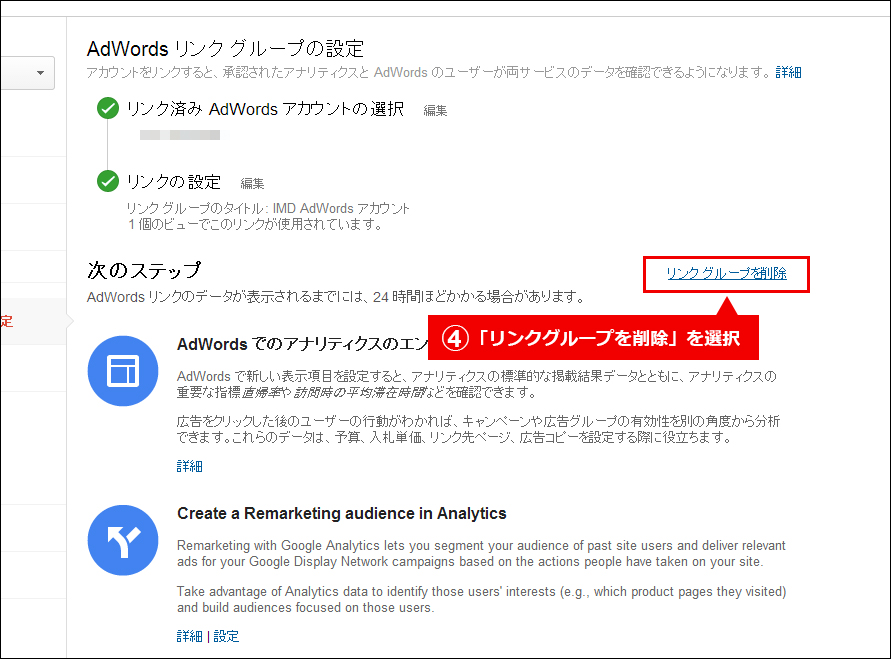Click the blue Remarketing split-arrow icon
The width and height of the screenshot is (891, 659).
coord(123,540)
